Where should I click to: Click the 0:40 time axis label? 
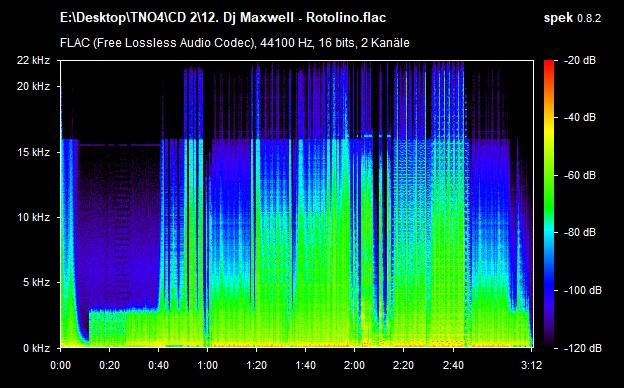tap(158, 365)
